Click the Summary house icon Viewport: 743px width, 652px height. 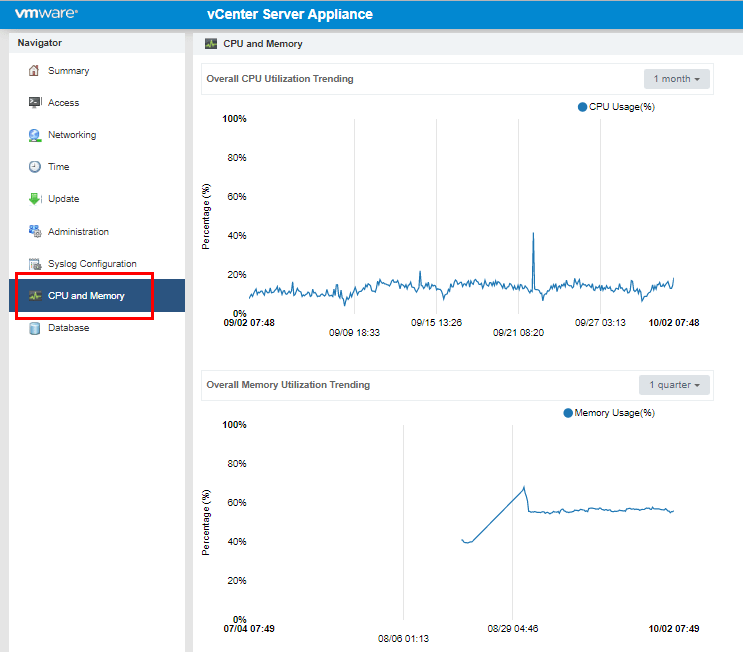click(34, 71)
